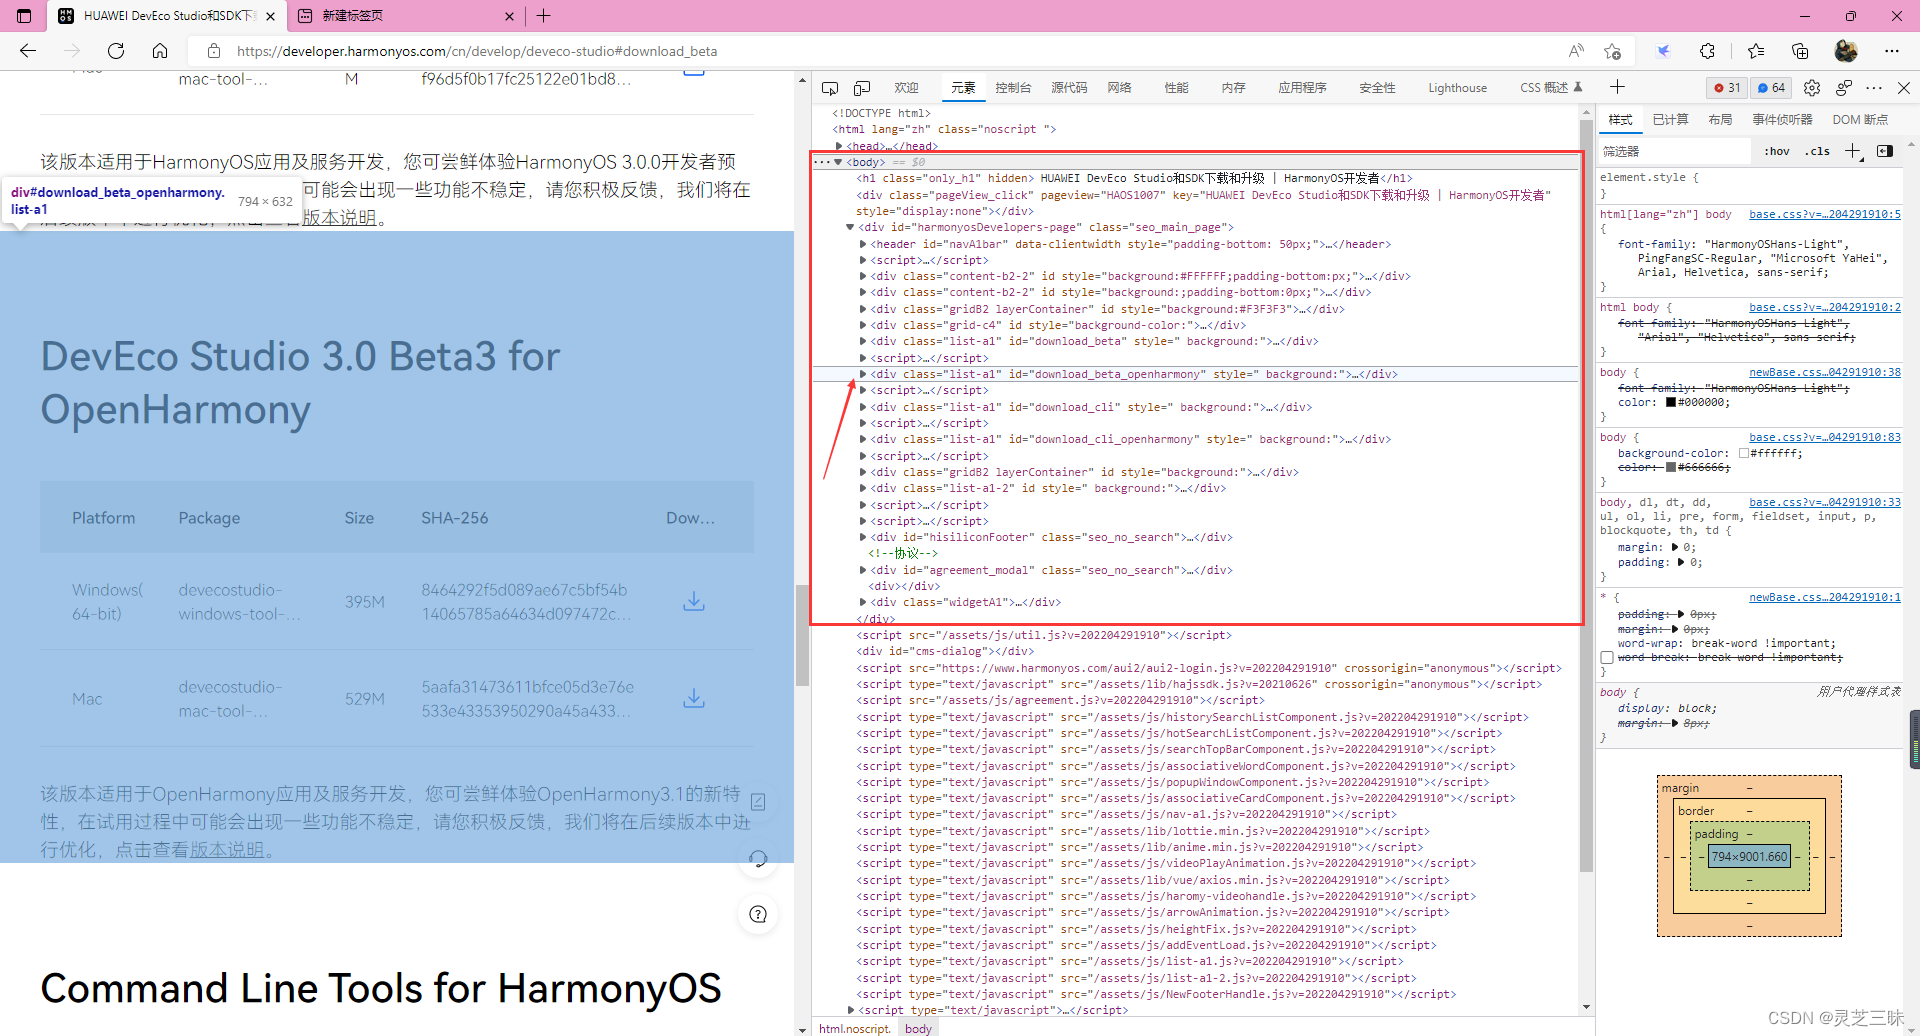Open browser Settings and more menu
This screenshot has width=1920, height=1036.
1892,51
